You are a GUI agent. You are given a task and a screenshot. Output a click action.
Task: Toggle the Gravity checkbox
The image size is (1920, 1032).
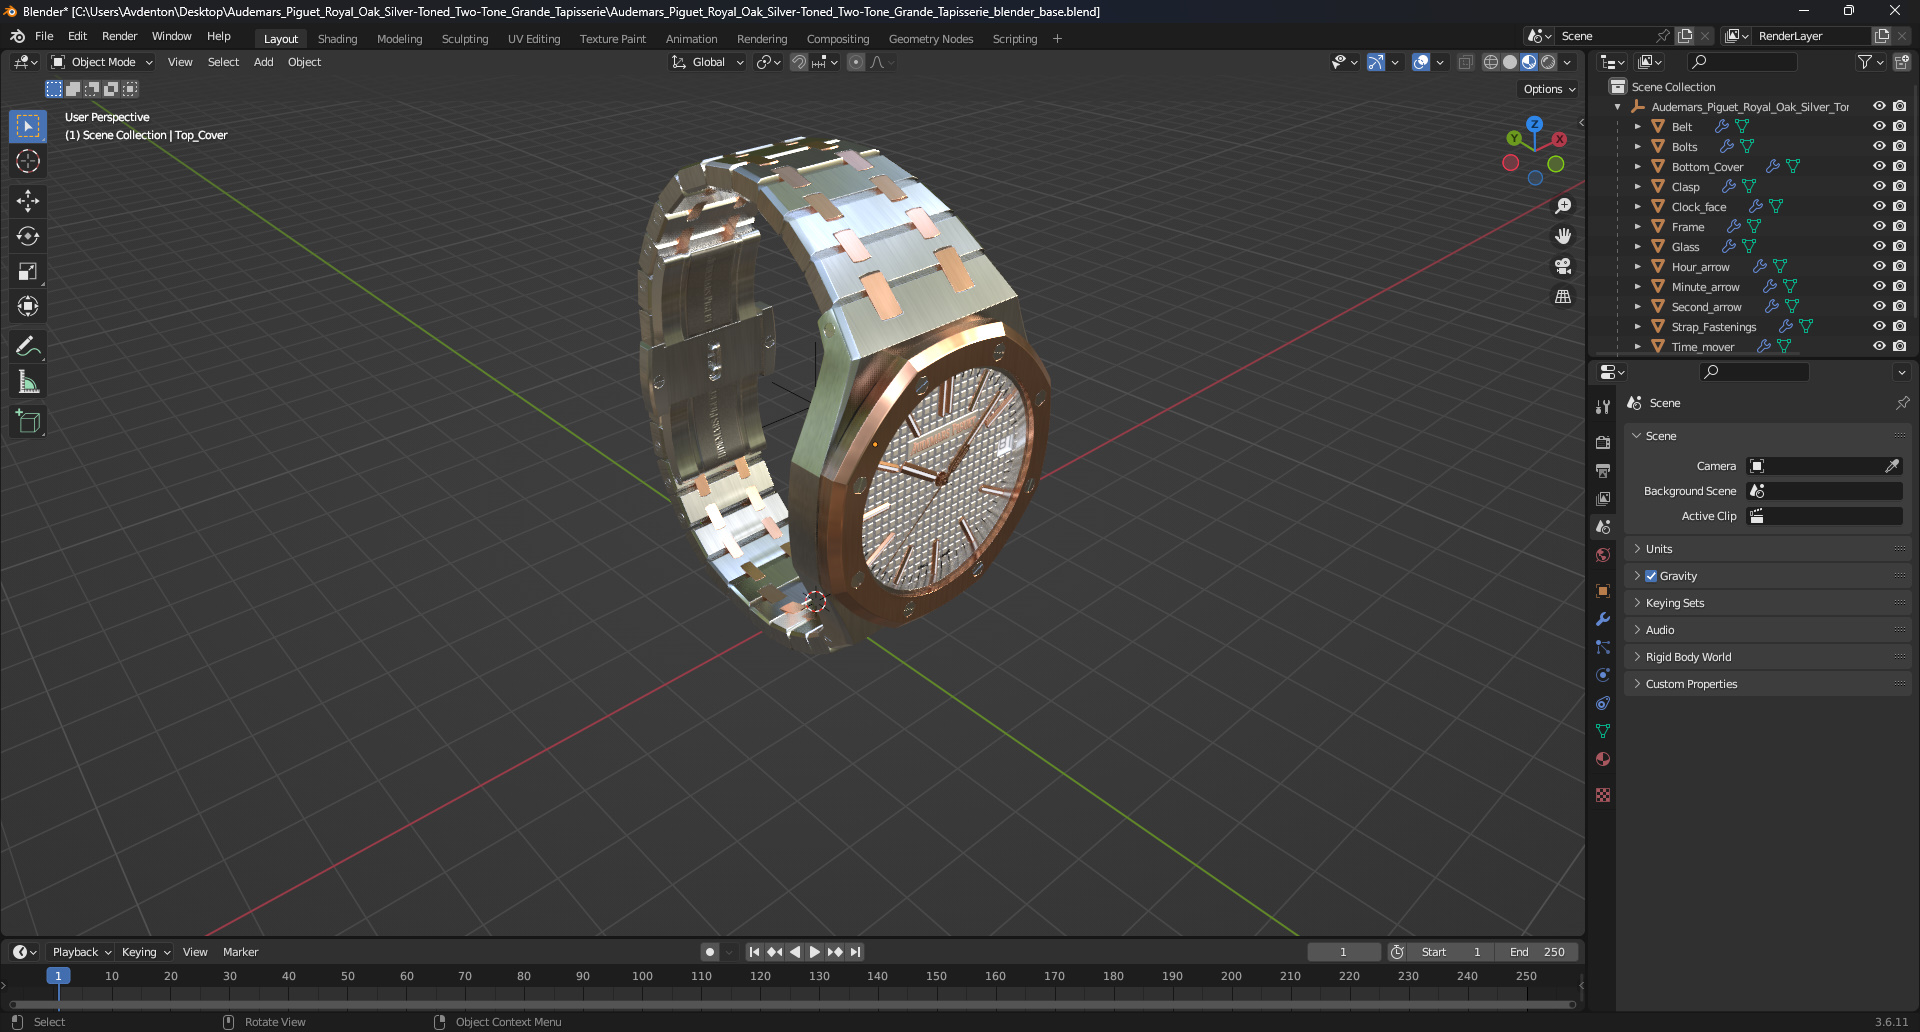tap(1651, 576)
